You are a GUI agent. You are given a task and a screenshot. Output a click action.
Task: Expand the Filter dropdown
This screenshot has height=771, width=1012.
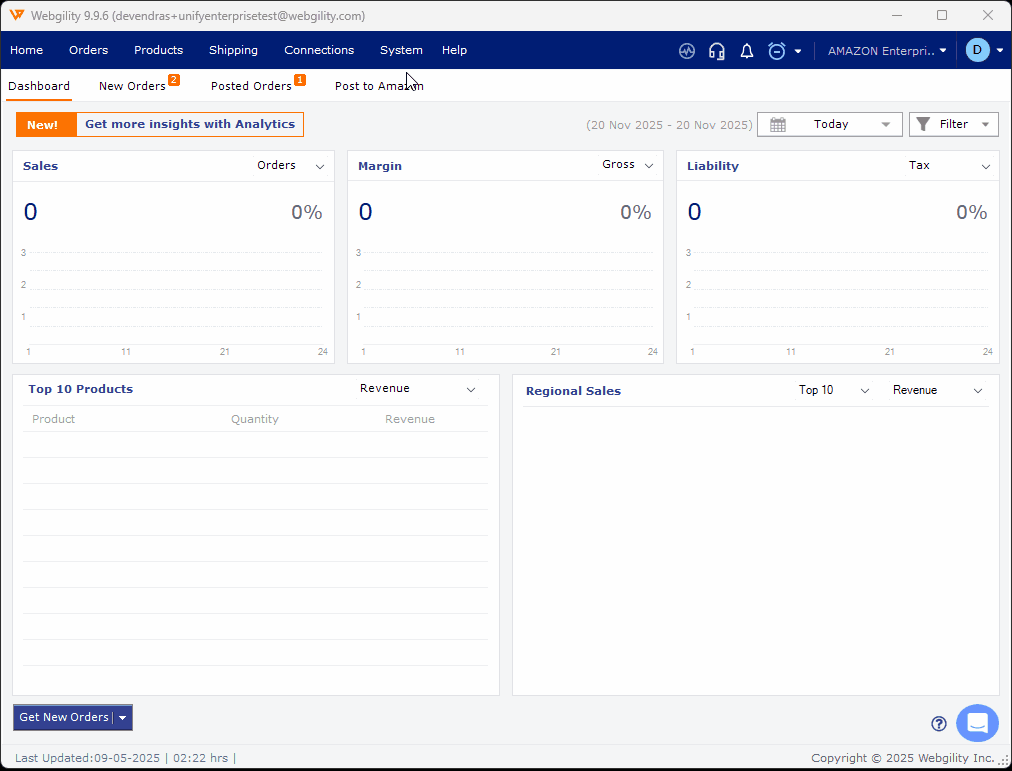pos(953,124)
